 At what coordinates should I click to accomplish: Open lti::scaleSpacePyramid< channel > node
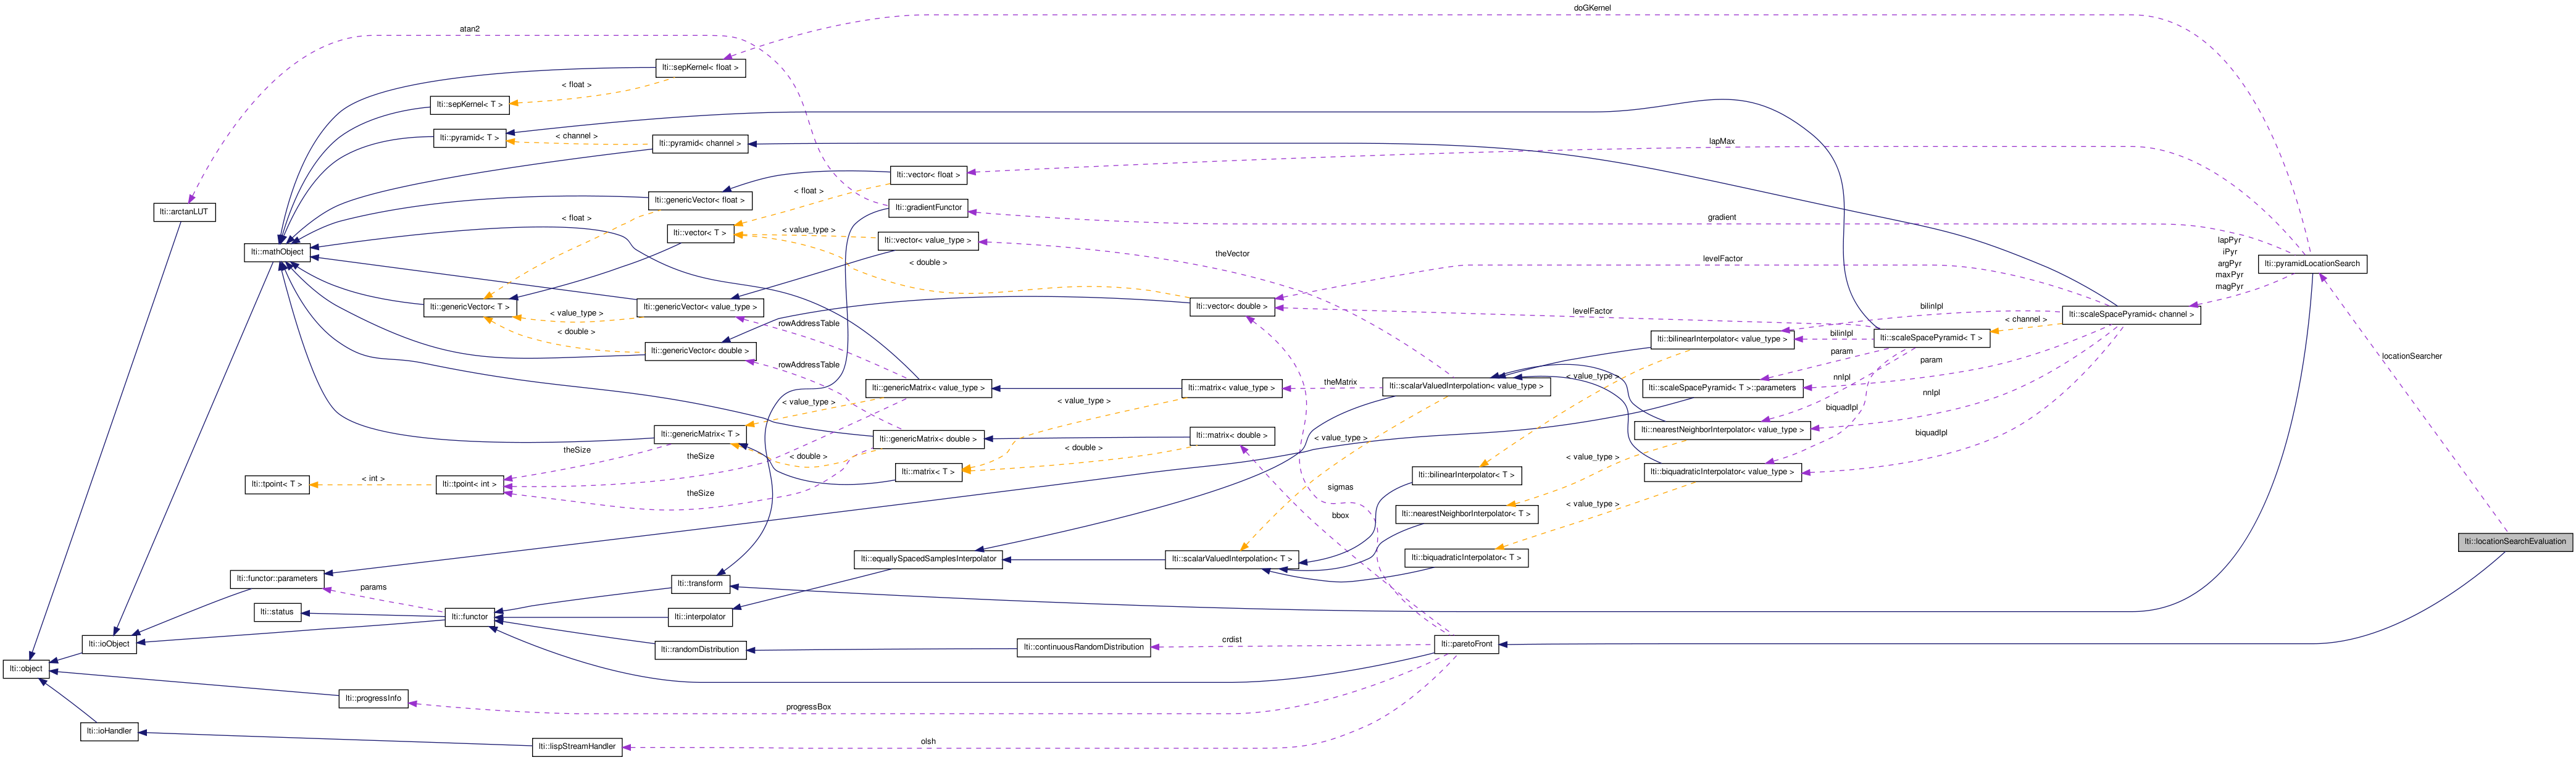2131,315
